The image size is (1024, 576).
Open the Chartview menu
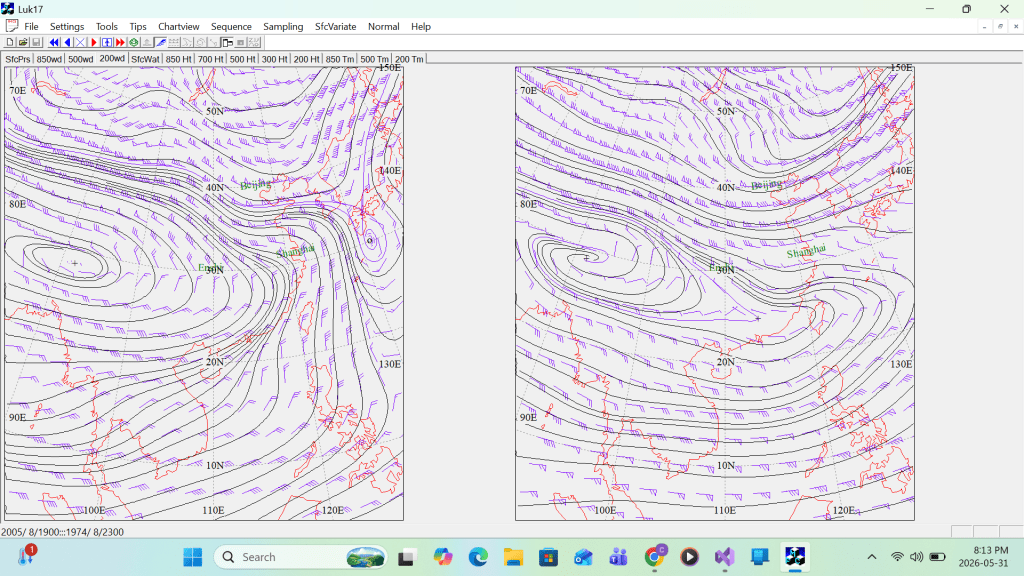coord(178,26)
